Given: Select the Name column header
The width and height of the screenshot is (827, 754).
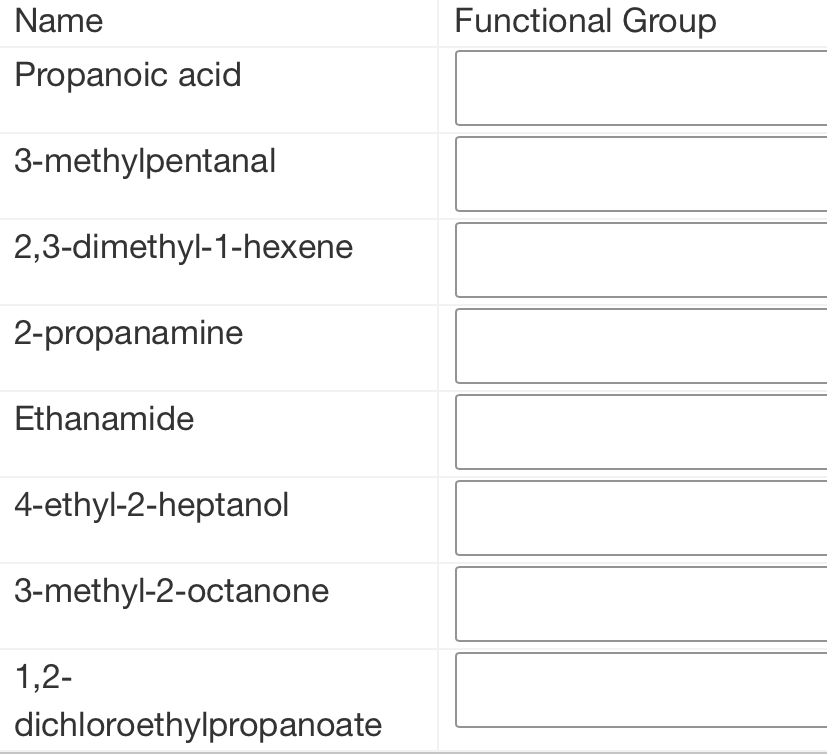Looking at the screenshot, I should point(59,21).
